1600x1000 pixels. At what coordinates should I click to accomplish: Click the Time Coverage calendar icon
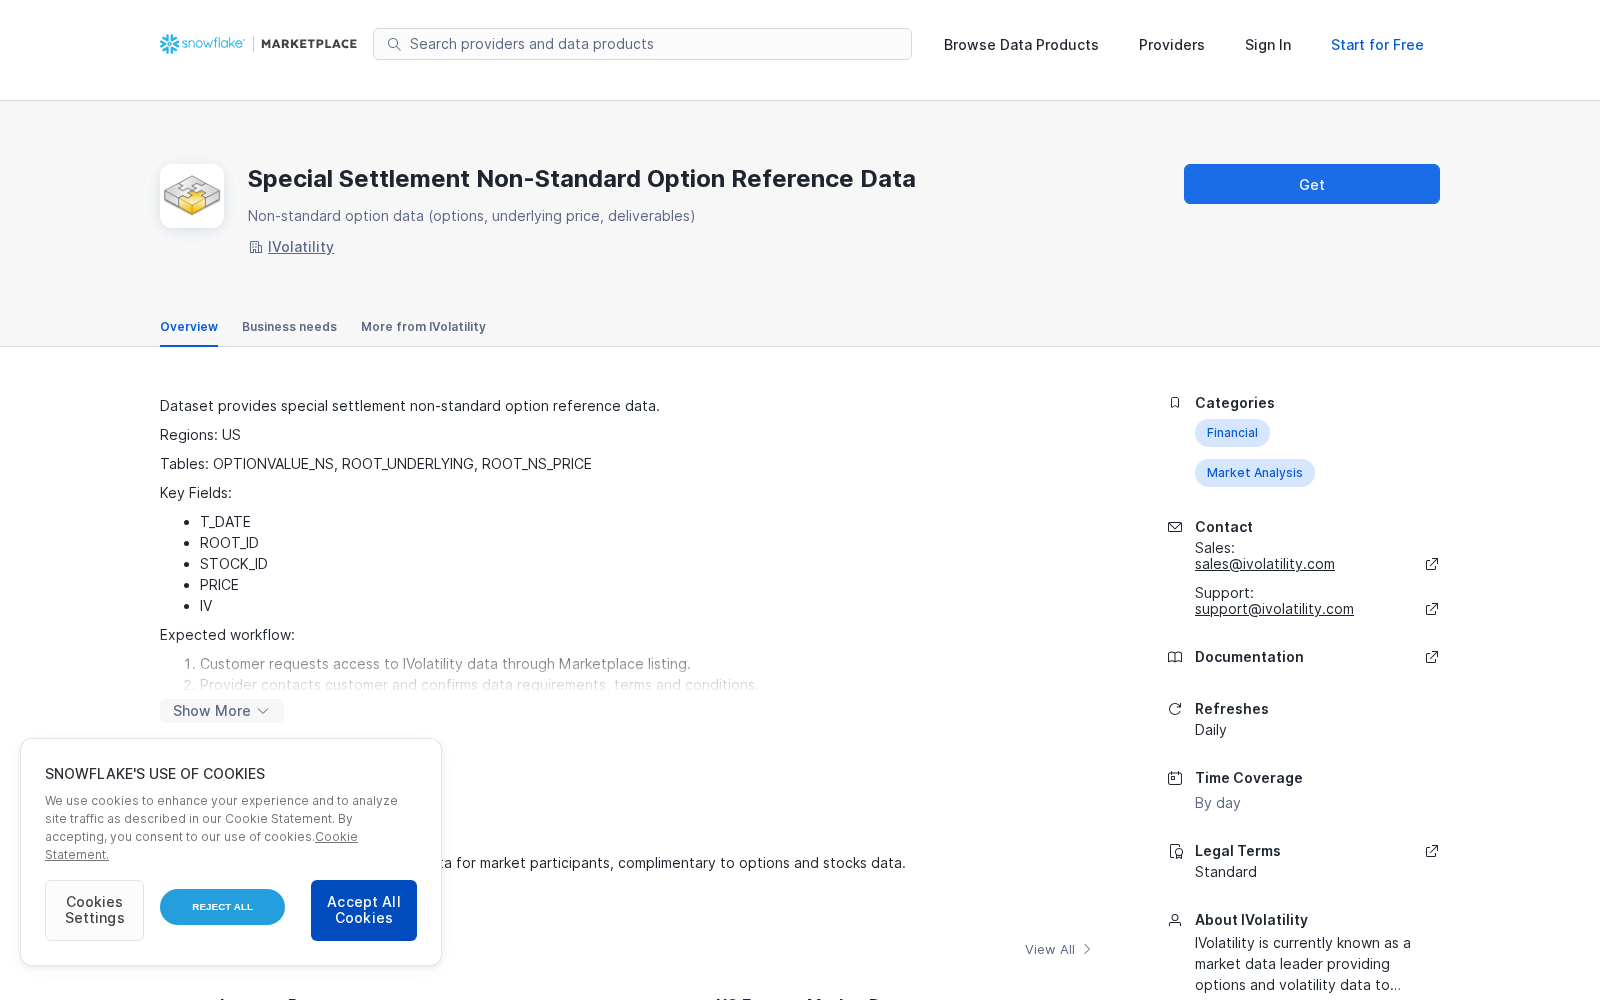click(1175, 778)
